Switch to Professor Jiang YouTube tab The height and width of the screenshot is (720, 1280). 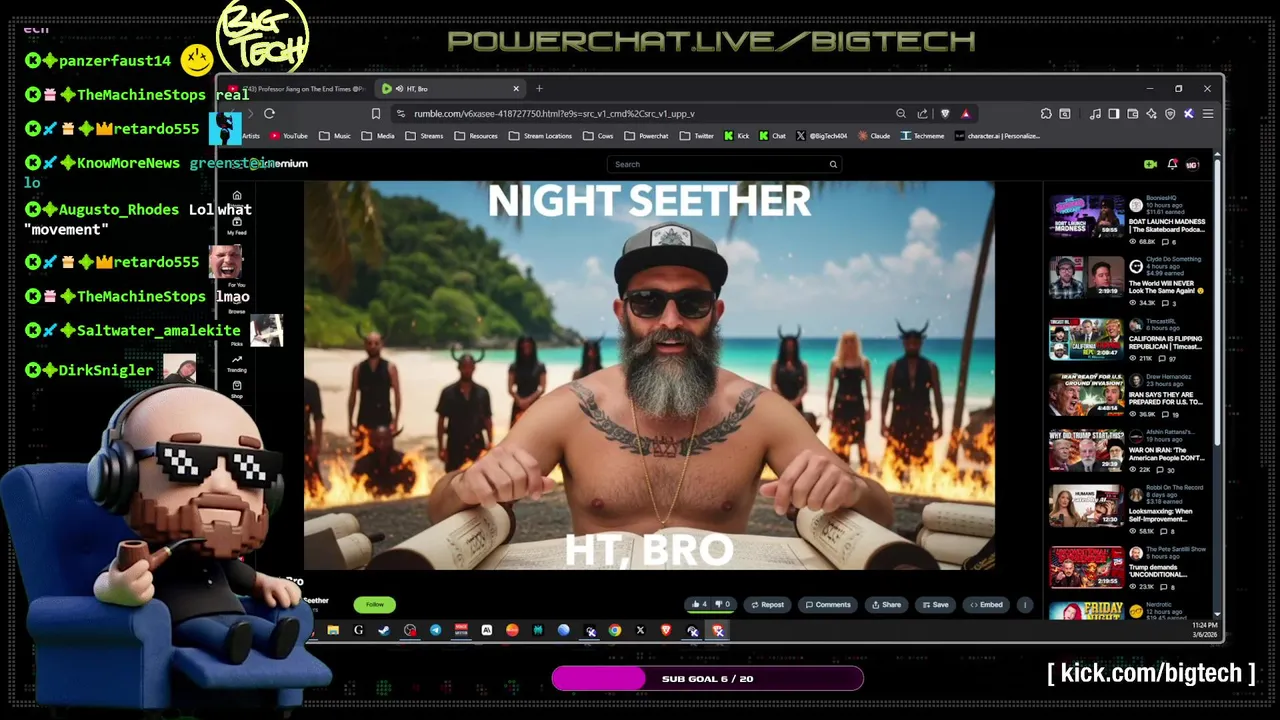pyautogui.click(x=302, y=89)
